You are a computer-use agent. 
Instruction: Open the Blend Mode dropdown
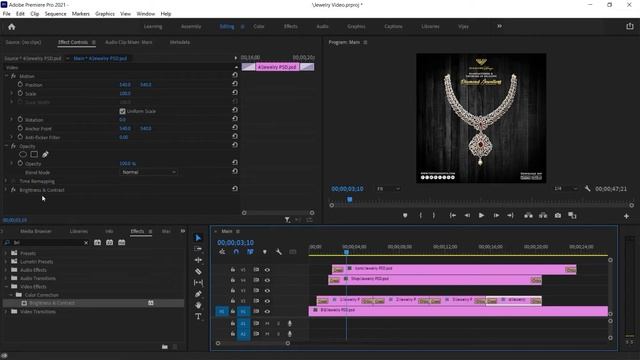(149, 172)
